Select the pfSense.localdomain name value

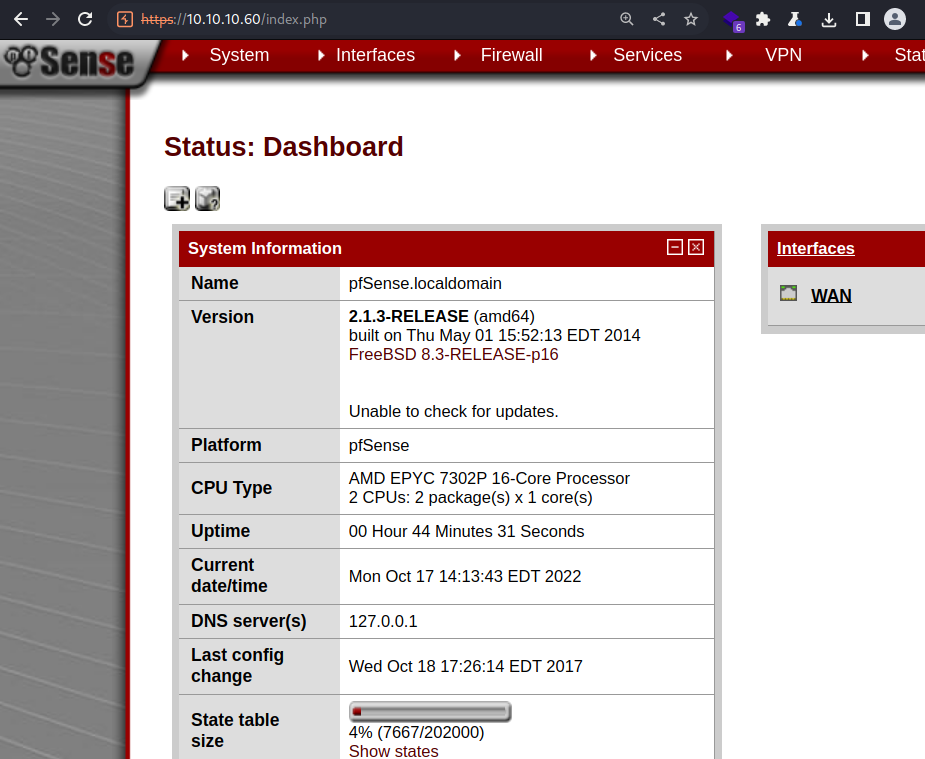coord(425,284)
